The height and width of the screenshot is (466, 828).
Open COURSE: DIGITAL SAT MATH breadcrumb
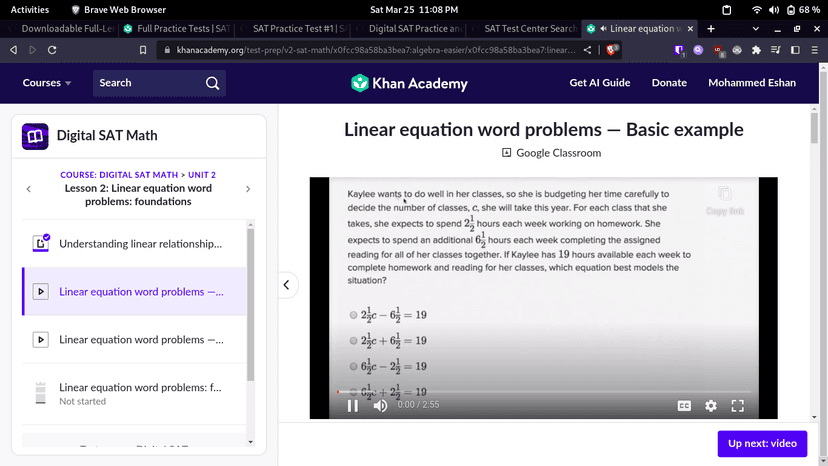point(119,175)
